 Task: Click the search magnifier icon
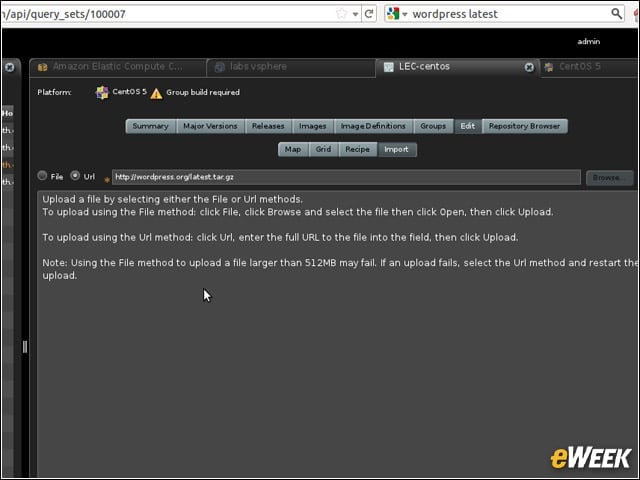616,13
